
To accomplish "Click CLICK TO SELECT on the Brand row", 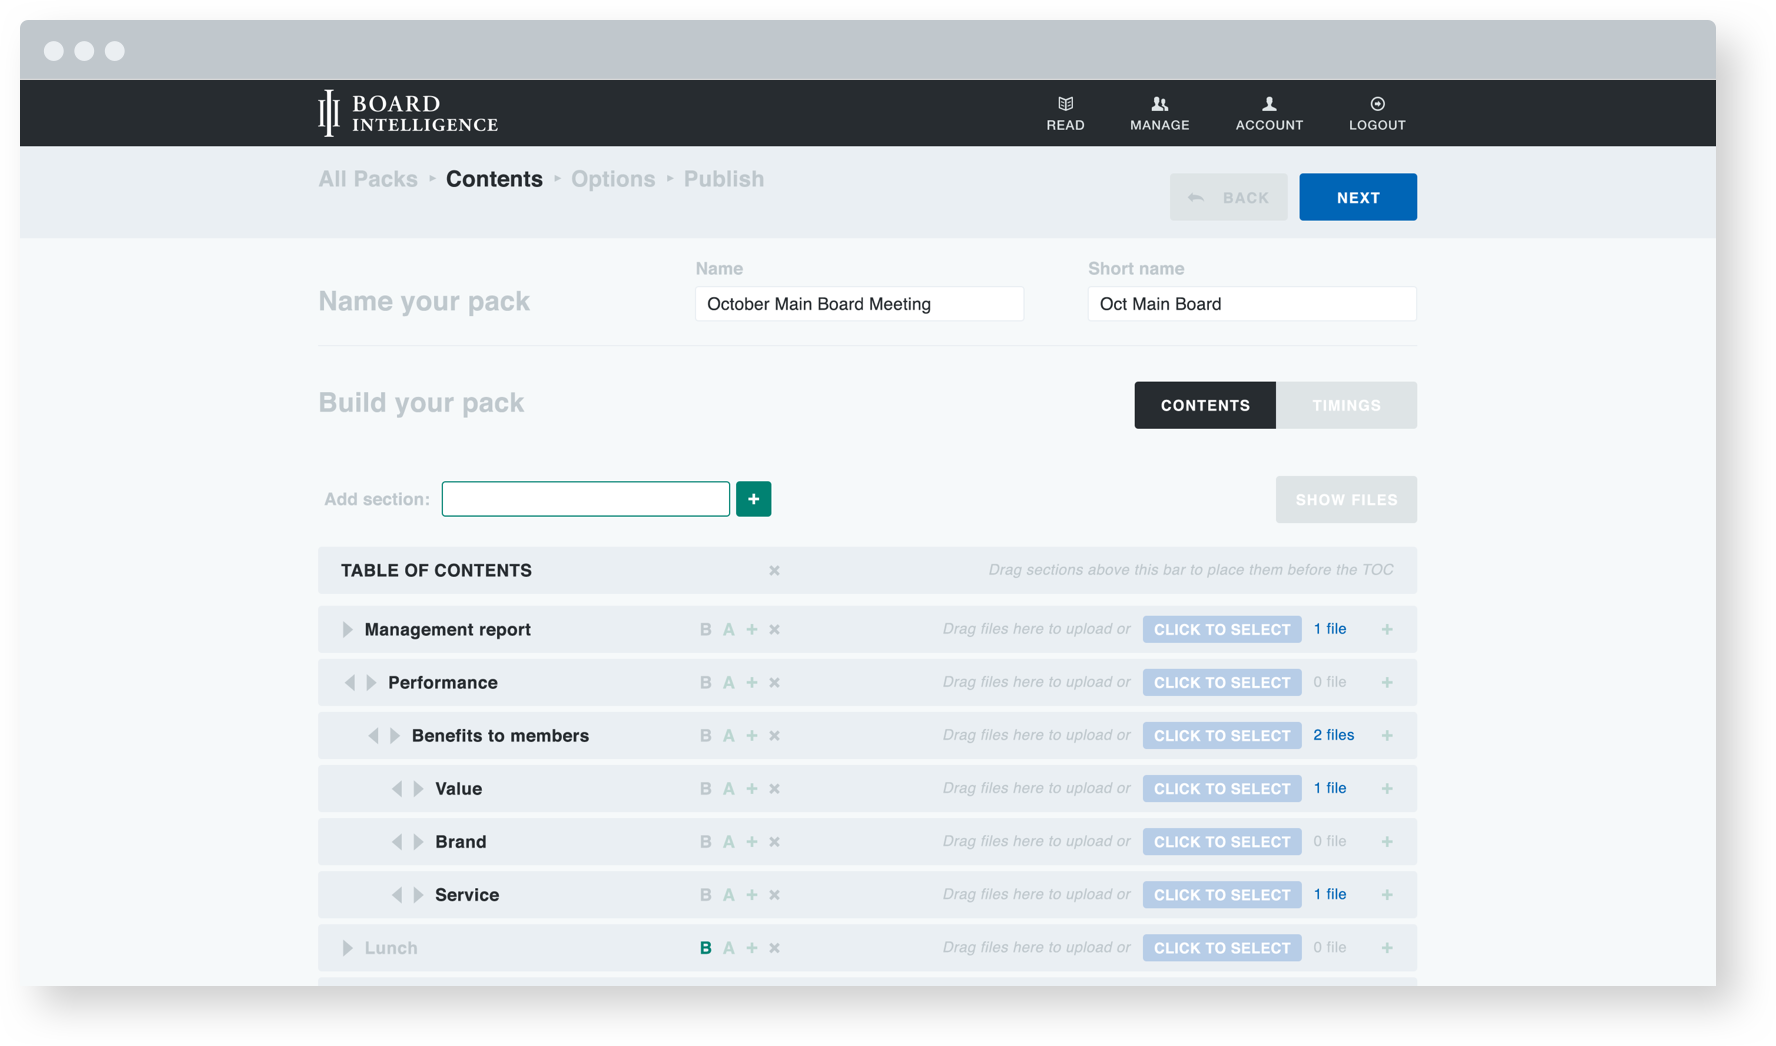I will pos(1221,841).
